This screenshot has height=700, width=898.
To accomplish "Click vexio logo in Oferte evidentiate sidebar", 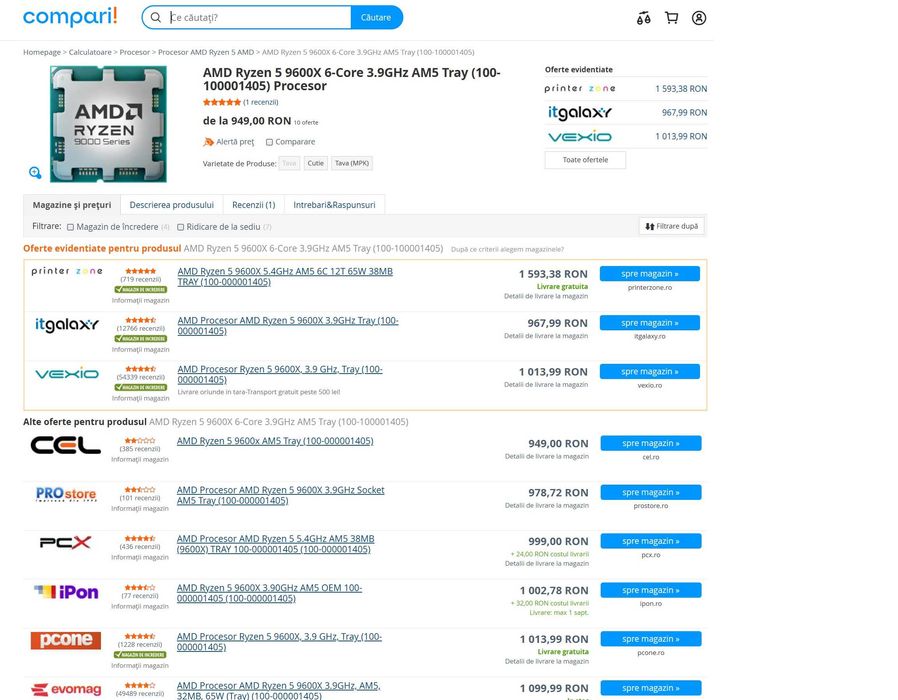I will pos(580,136).
